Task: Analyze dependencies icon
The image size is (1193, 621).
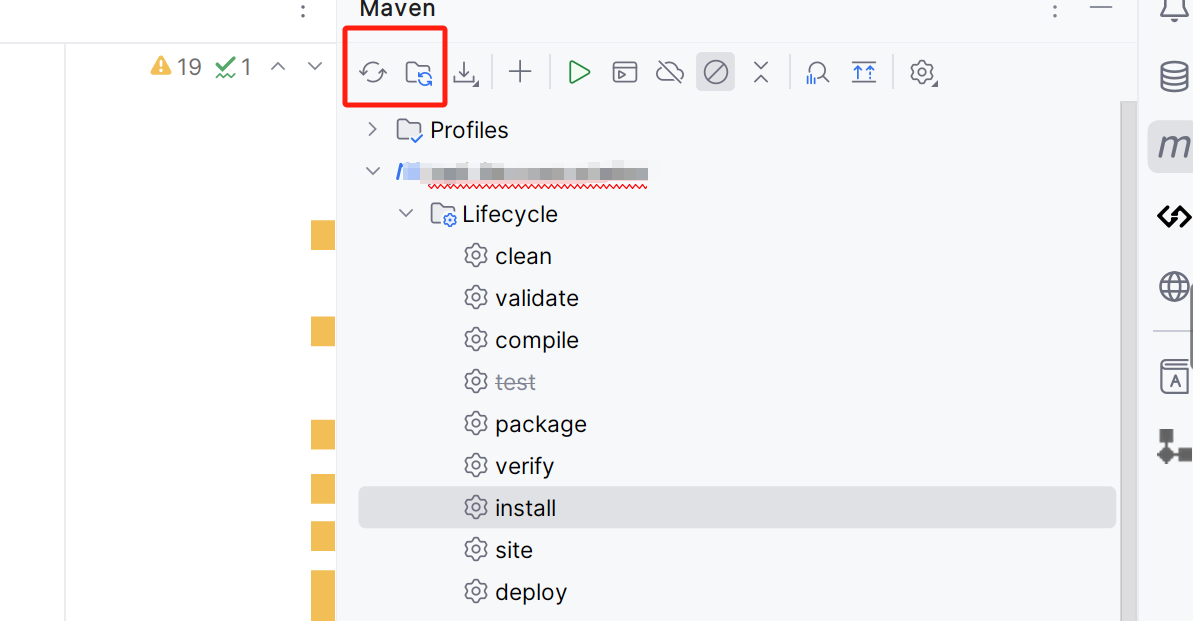Action: 817,73
